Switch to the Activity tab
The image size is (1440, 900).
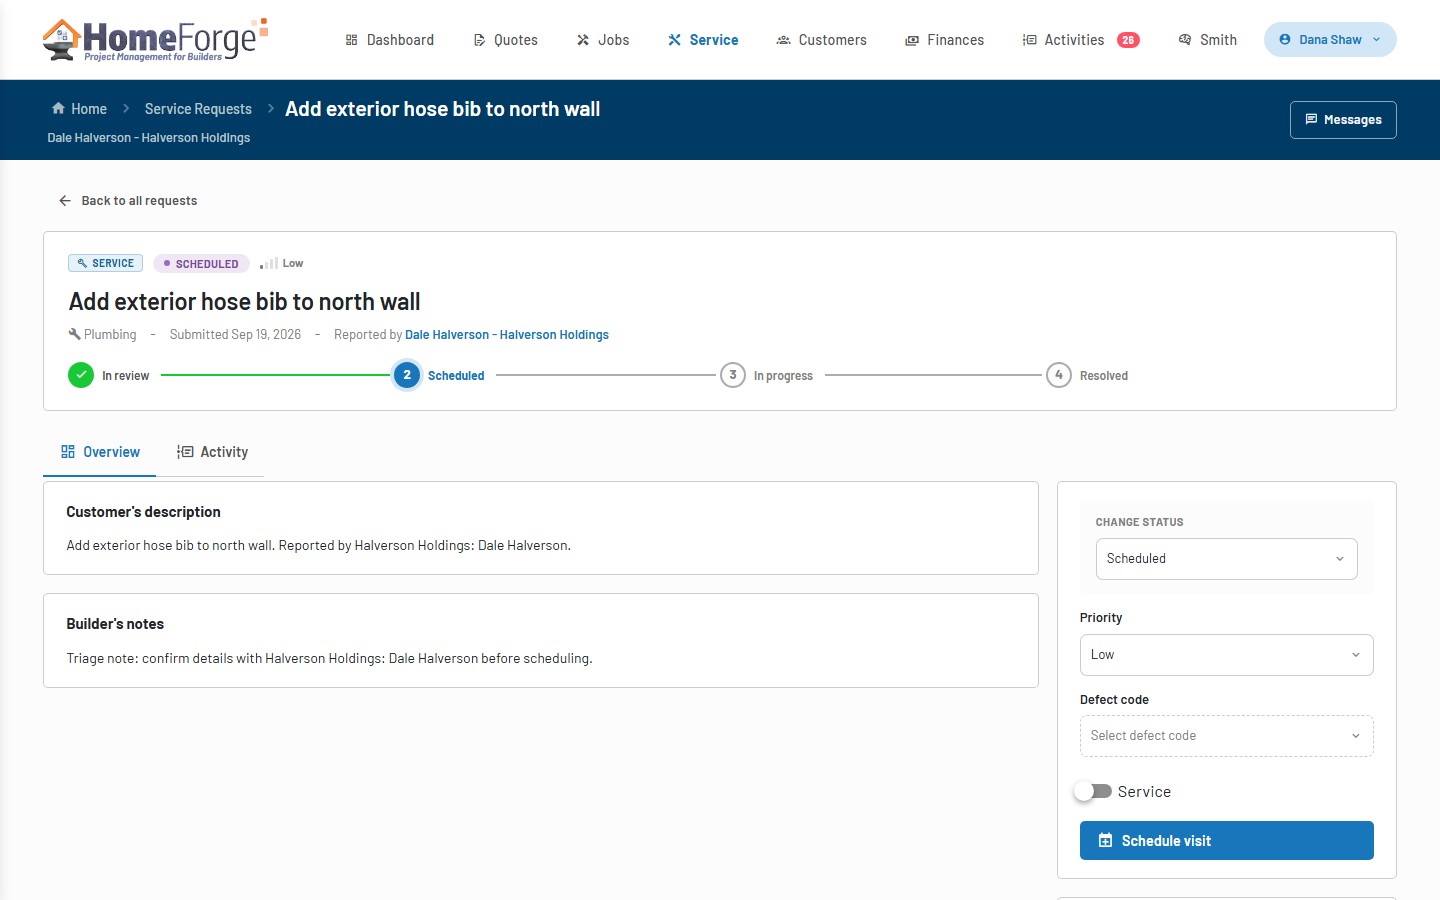[213, 452]
